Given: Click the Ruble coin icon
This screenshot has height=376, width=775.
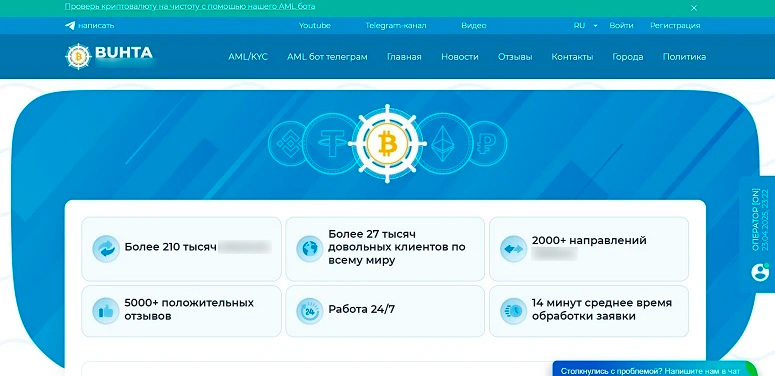Looking at the screenshot, I should tap(487, 143).
